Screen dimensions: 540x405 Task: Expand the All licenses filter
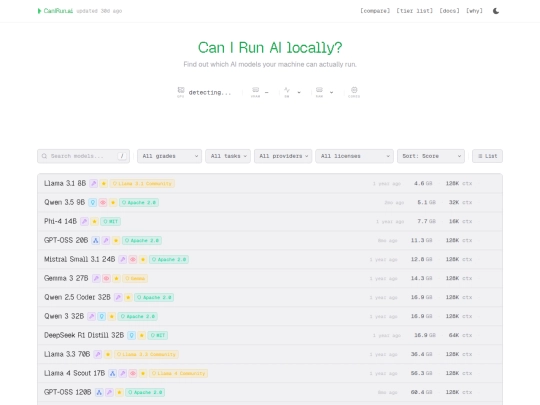pos(354,156)
